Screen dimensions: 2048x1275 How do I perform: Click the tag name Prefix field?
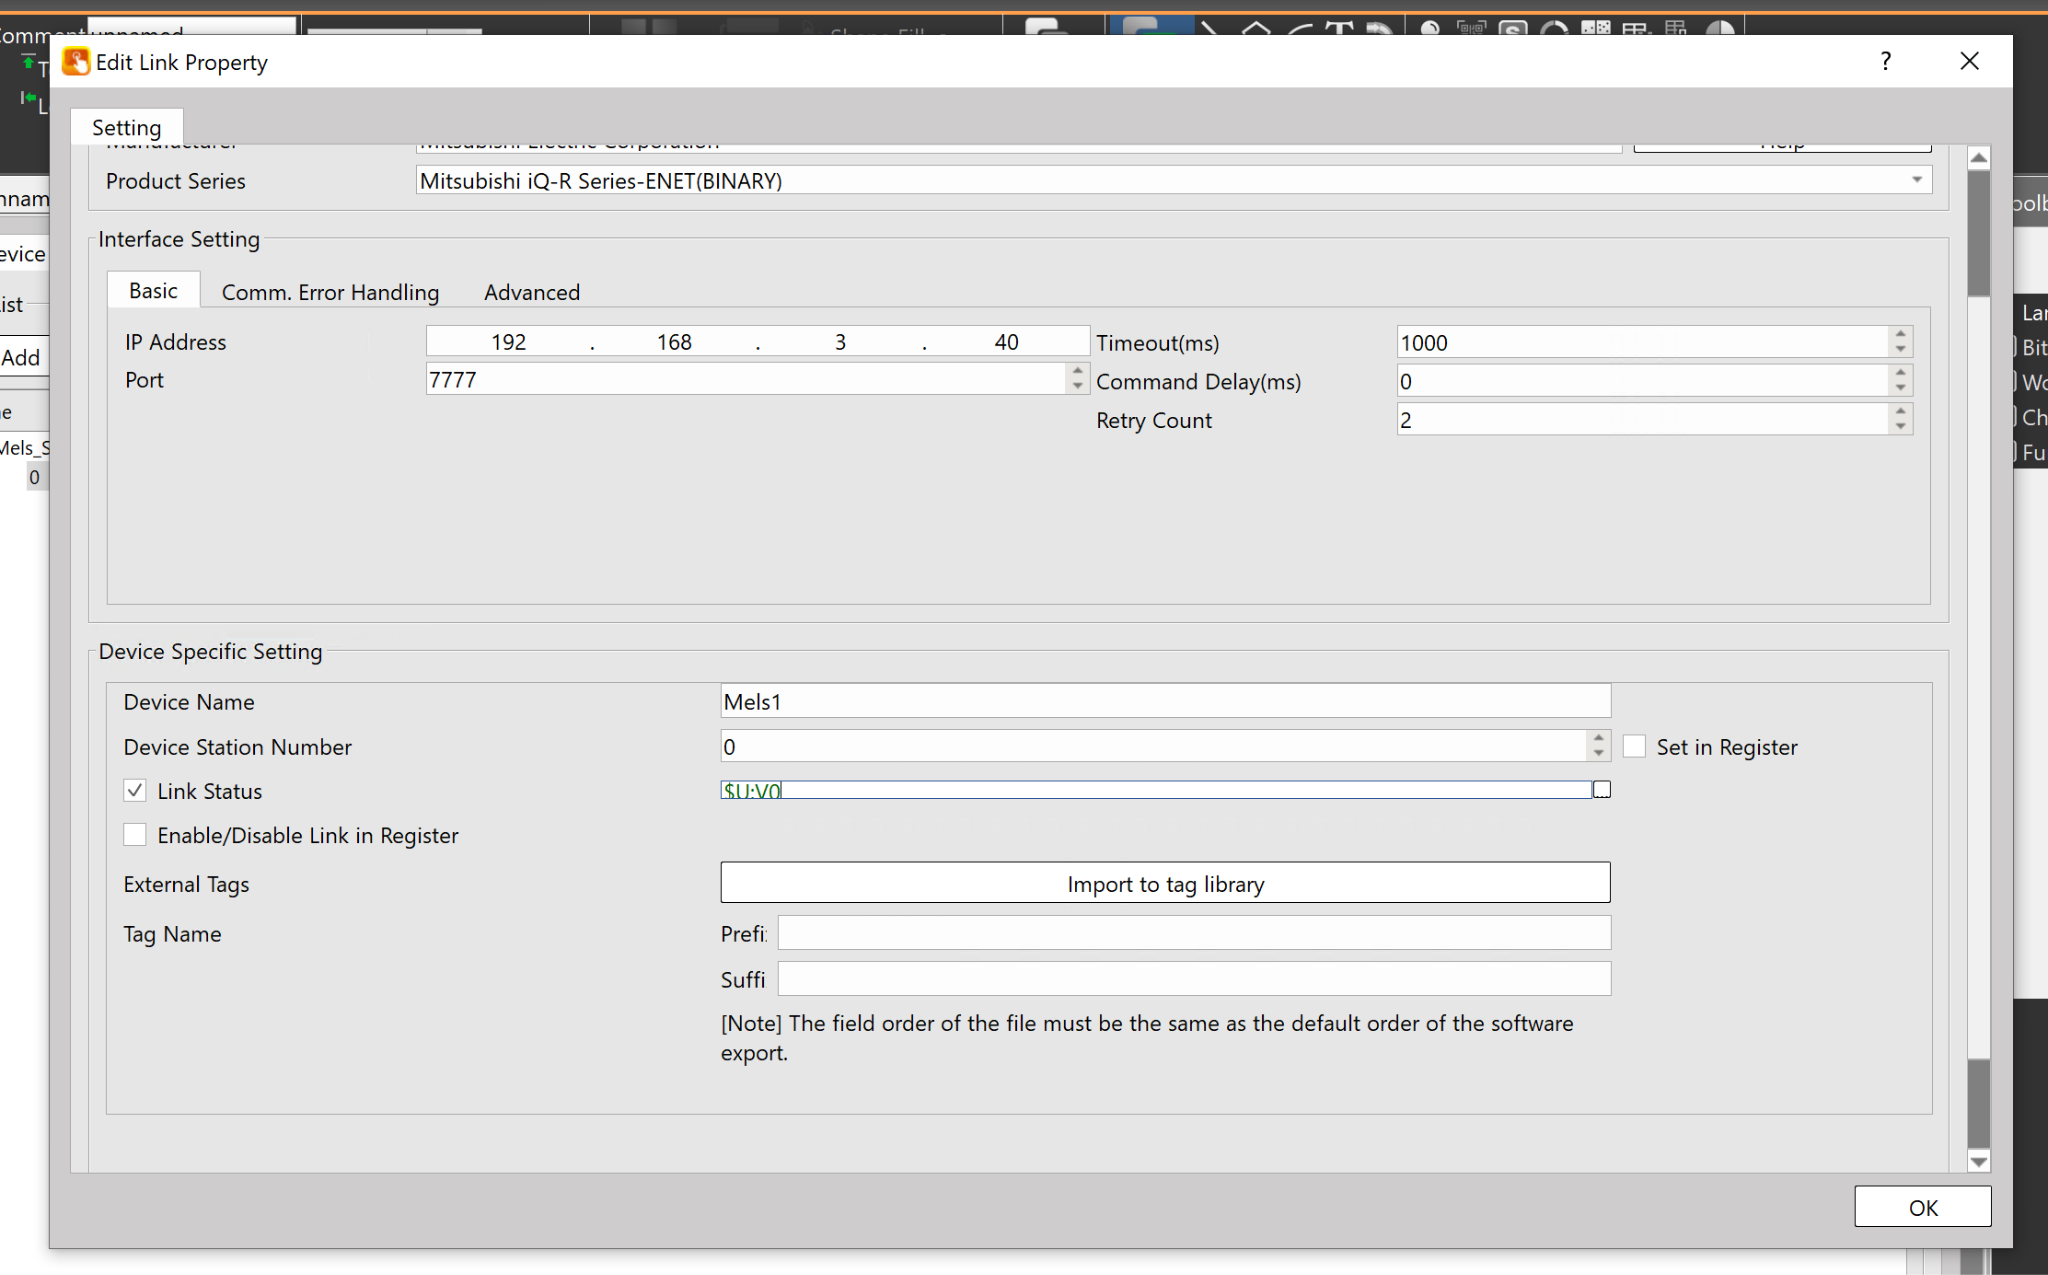click(x=1194, y=934)
